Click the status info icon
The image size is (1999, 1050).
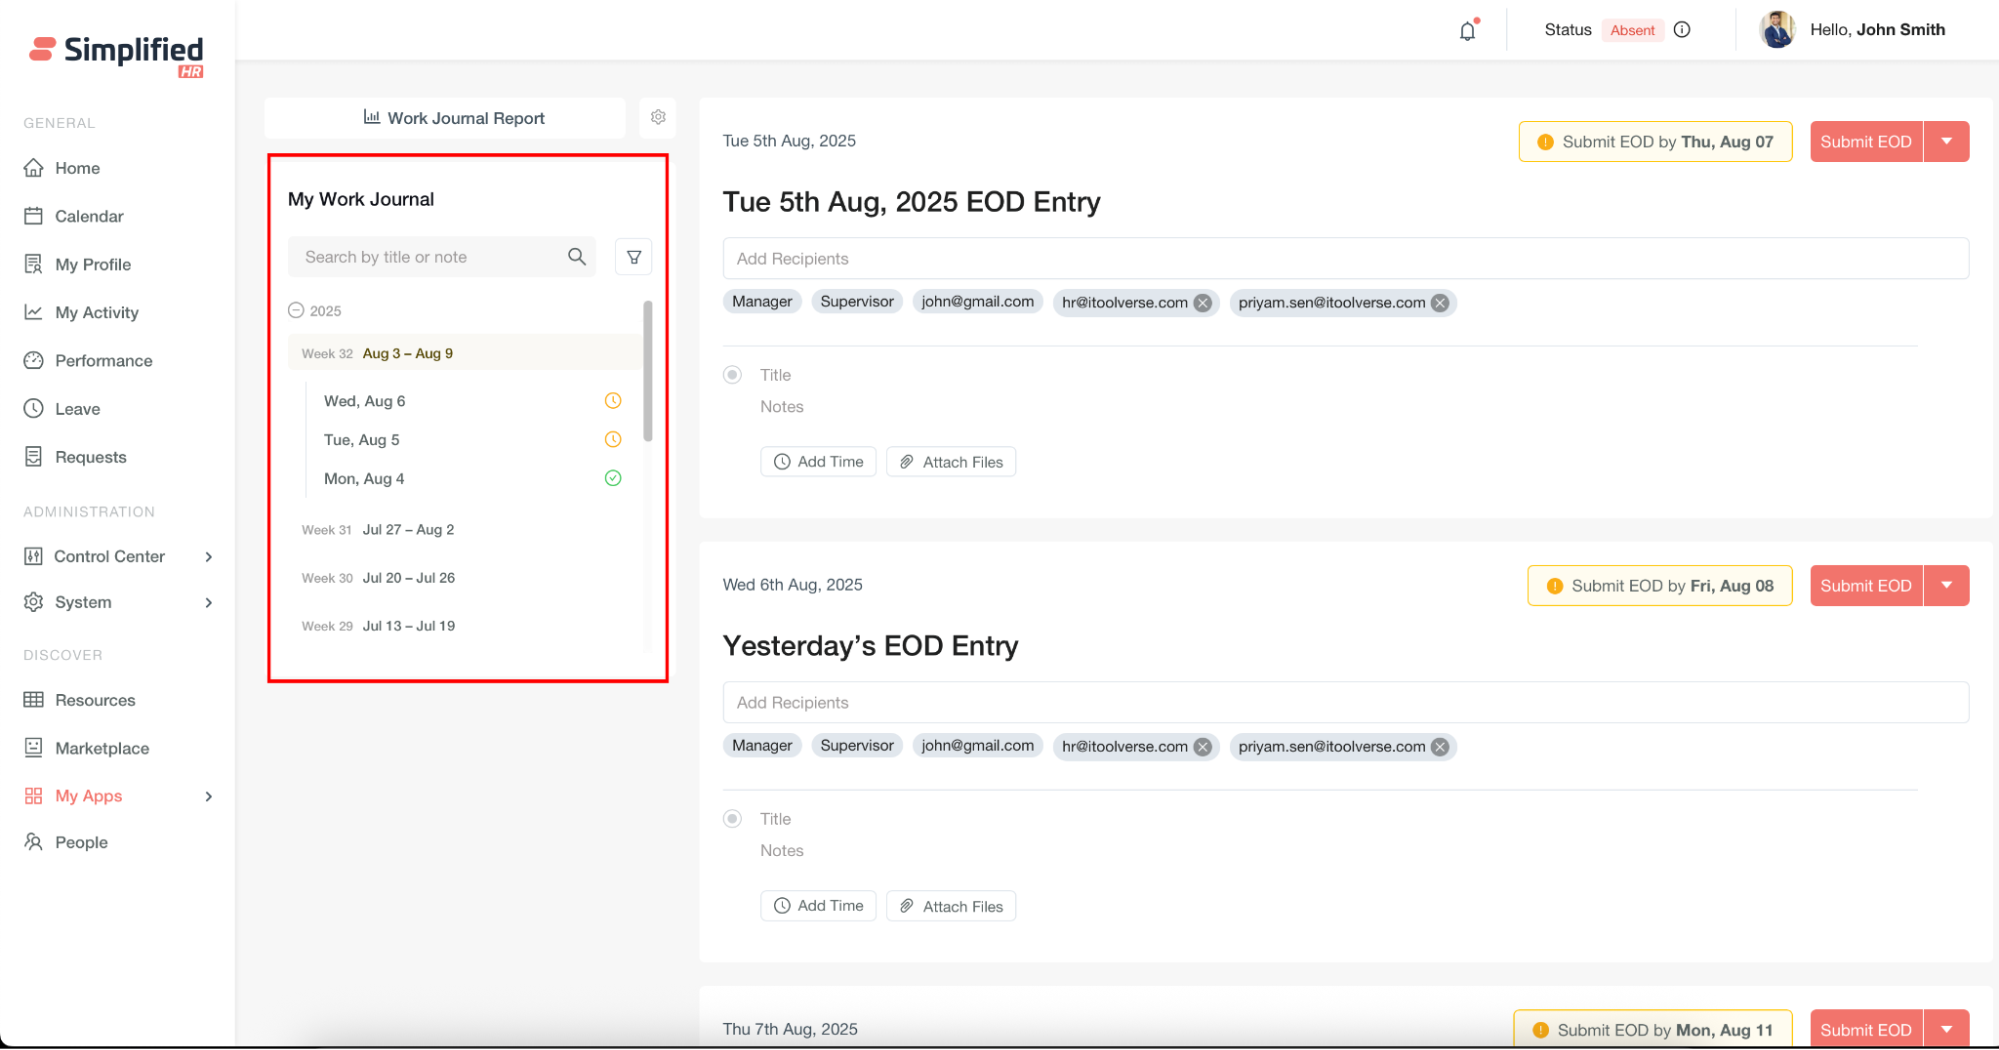click(x=1682, y=30)
